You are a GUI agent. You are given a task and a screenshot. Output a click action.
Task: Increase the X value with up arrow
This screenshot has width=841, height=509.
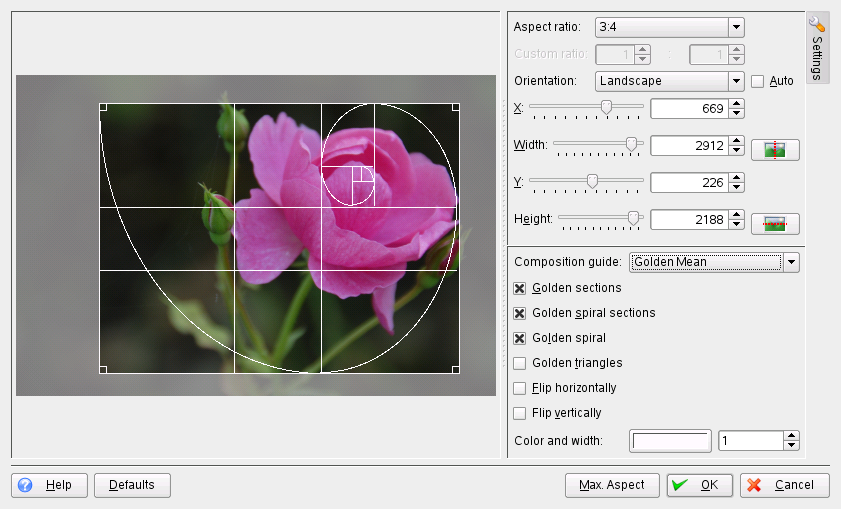[737, 104]
